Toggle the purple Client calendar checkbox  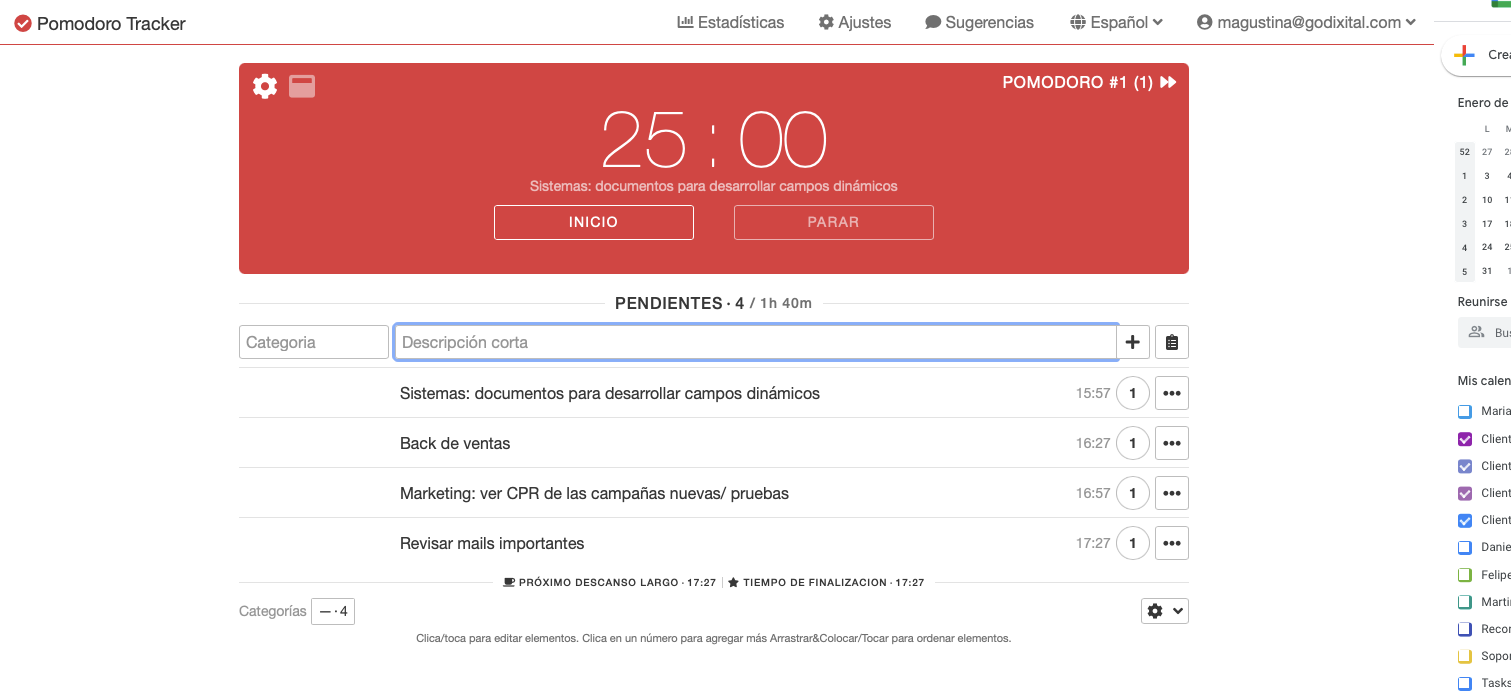tap(1465, 439)
